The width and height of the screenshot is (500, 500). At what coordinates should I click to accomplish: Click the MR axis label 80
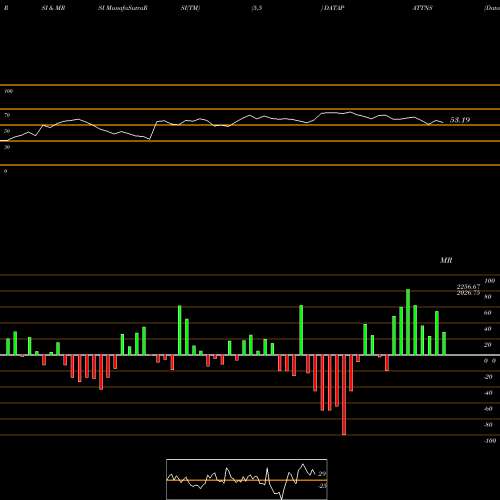pyautogui.click(x=488, y=297)
